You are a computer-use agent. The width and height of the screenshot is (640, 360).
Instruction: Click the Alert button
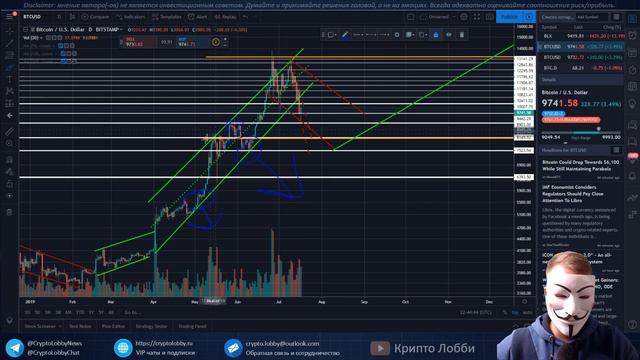pyautogui.click(x=198, y=17)
